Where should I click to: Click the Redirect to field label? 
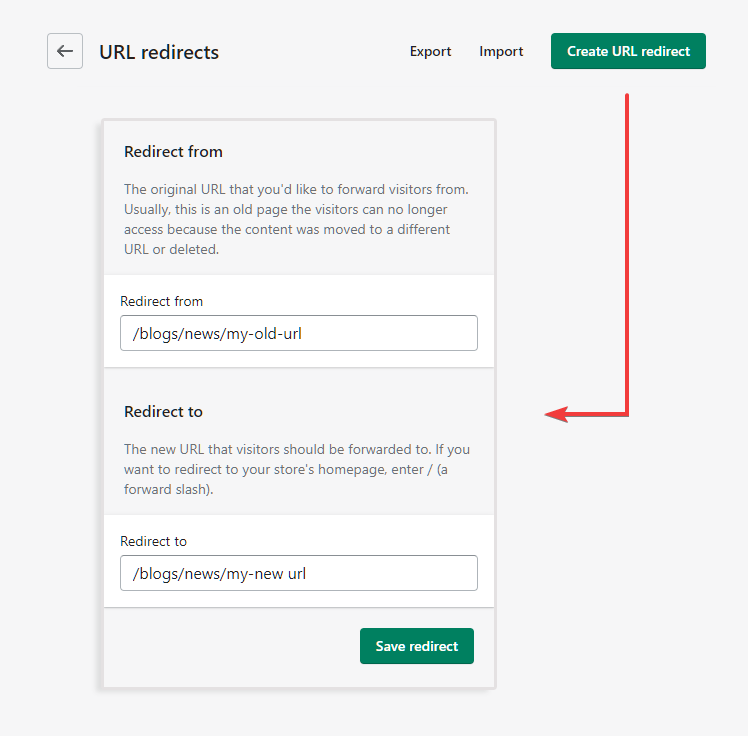pyautogui.click(x=153, y=541)
